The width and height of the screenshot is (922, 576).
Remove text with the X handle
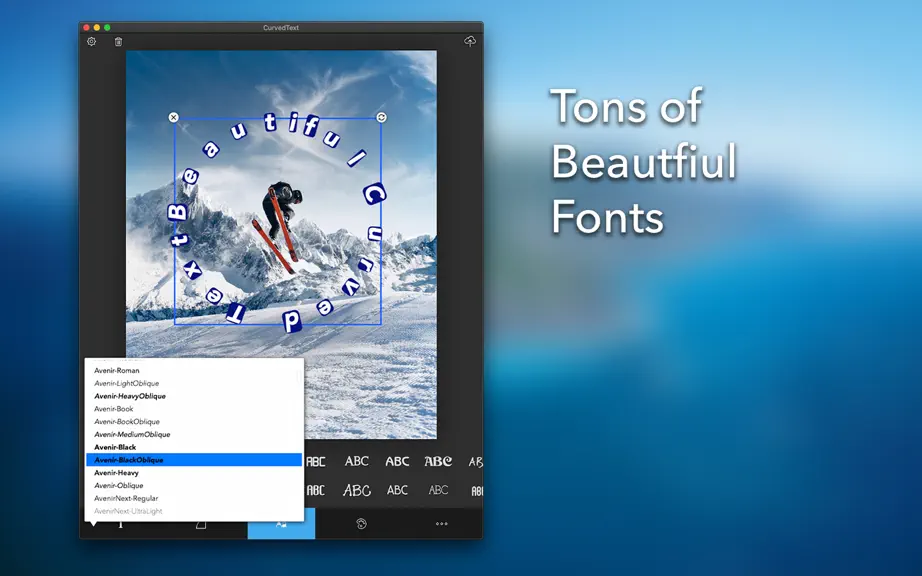pyautogui.click(x=173, y=118)
